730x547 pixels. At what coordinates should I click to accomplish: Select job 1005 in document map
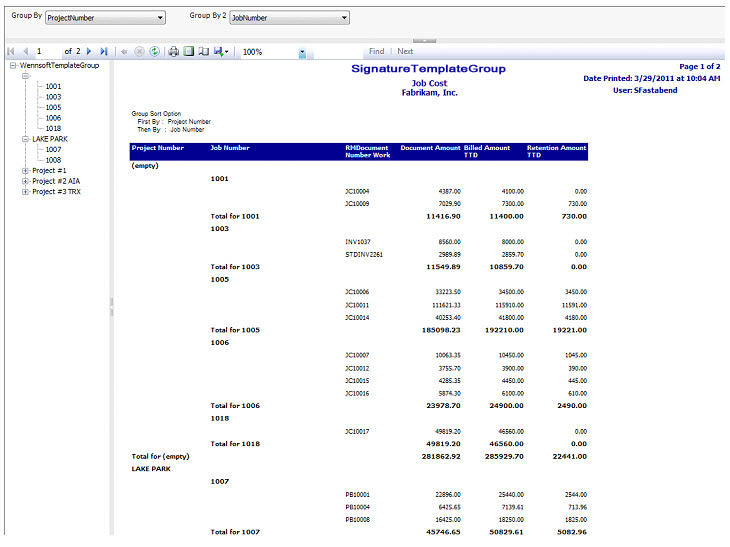click(53, 108)
